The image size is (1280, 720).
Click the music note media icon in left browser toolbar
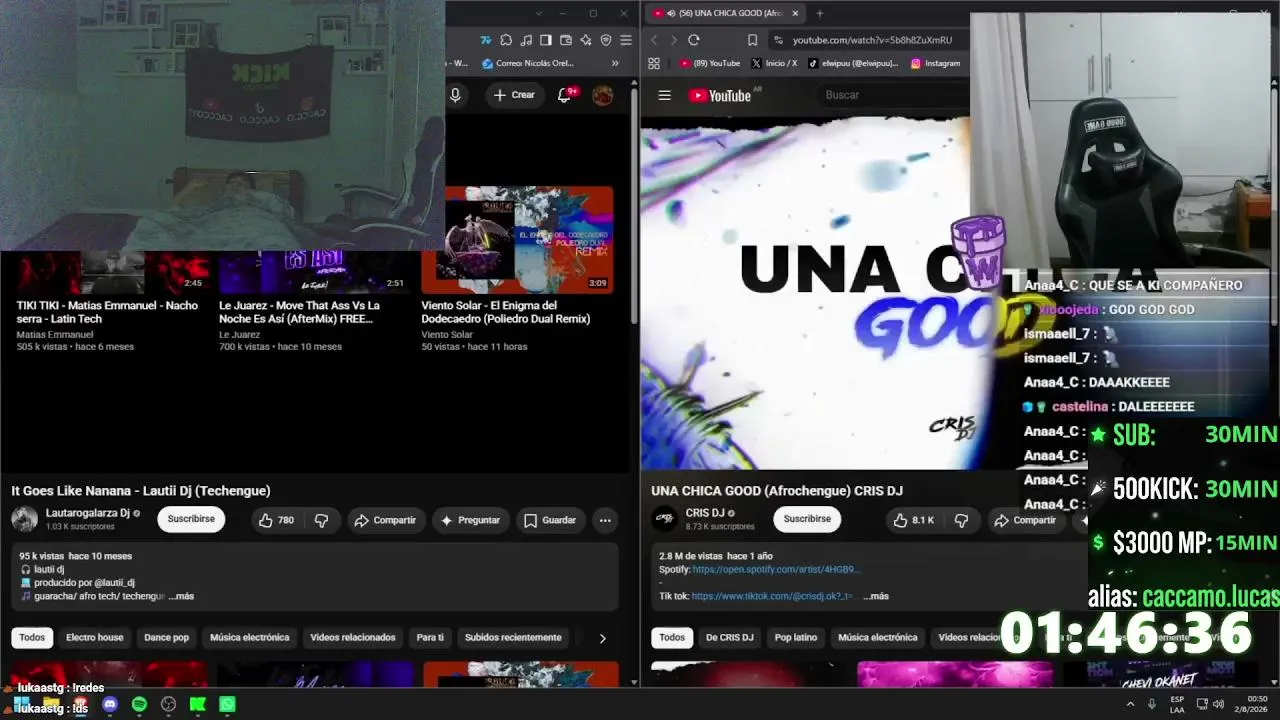526,40
